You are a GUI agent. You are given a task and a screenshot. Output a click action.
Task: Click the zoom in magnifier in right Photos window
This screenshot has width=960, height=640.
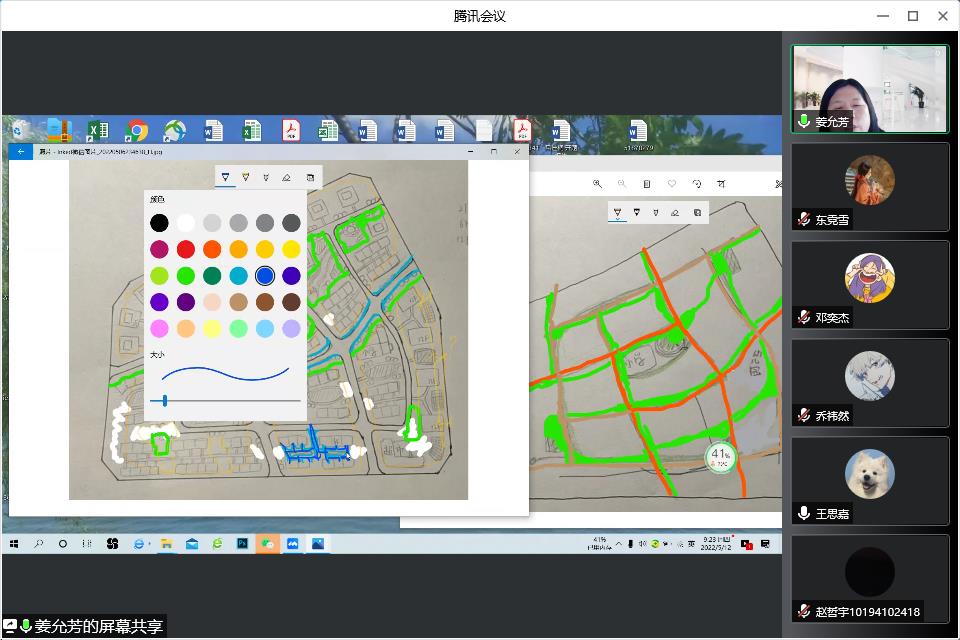[597, 184]
